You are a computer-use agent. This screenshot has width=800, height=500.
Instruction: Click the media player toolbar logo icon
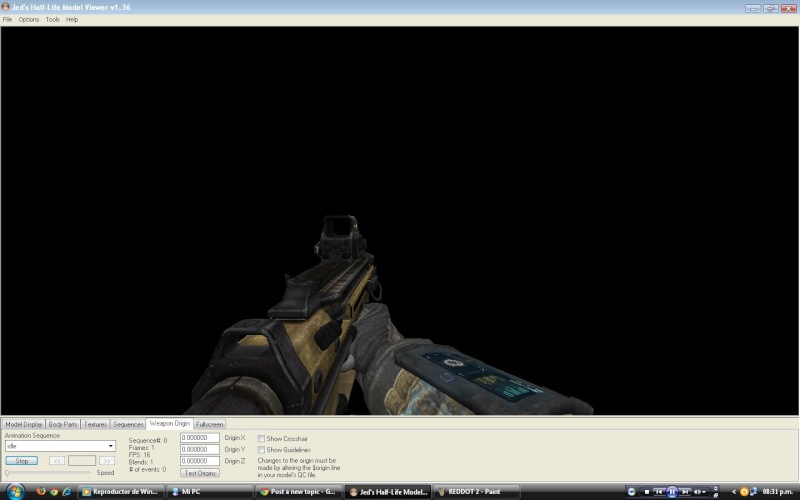(x=632, y=492)
